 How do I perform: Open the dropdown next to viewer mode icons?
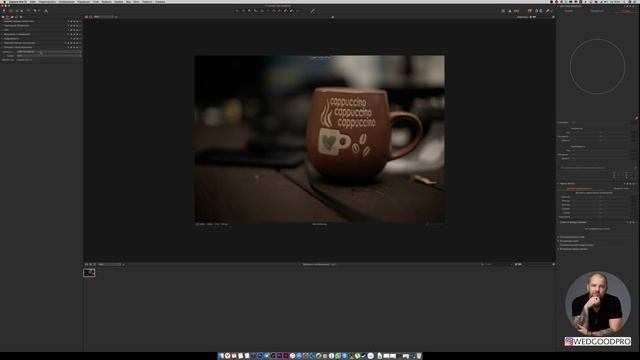tap(104, 17)
